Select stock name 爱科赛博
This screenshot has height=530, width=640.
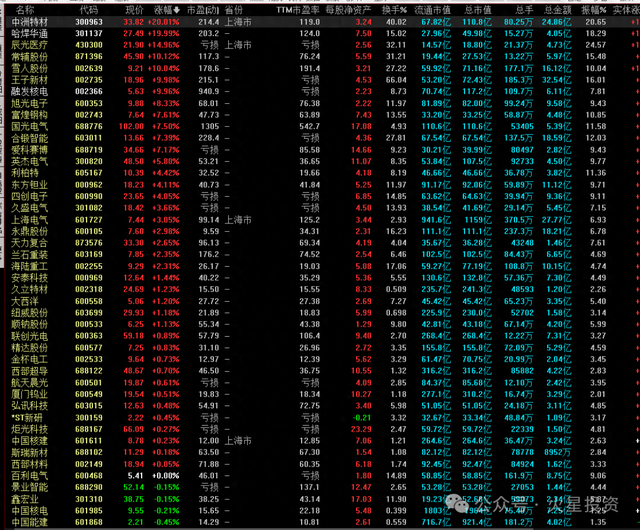pyautogui.click(x=29, y=150)
